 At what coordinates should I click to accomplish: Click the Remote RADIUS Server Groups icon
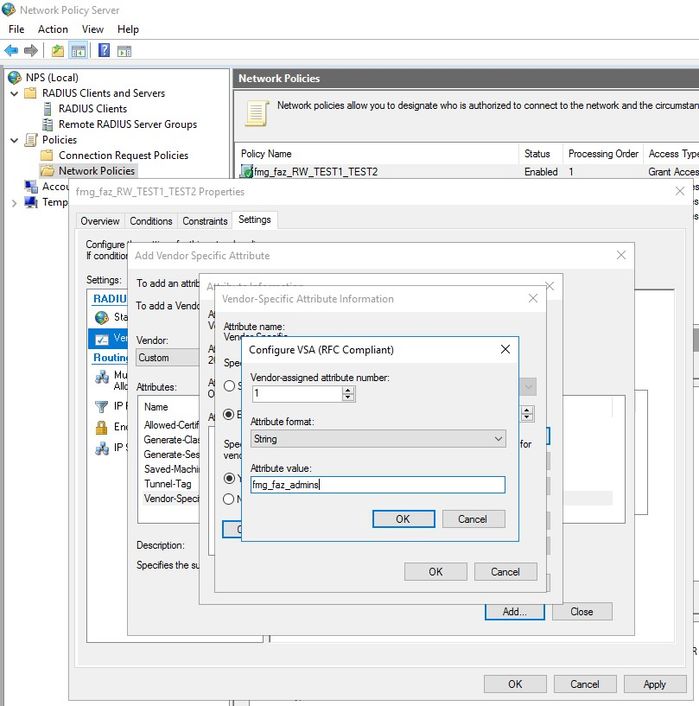tap(48, 124)
